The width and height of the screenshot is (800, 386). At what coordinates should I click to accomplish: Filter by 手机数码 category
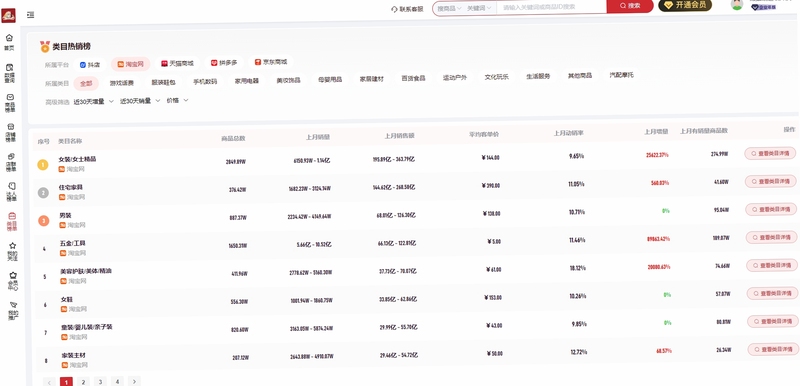click(x=205, y=82)
